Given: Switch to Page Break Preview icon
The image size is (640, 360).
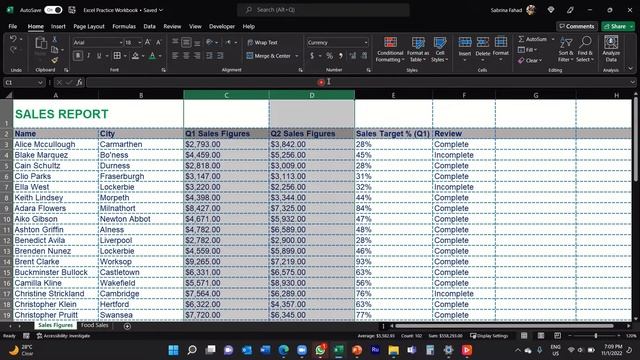Looking at the screenshot, I should point(558,336).
